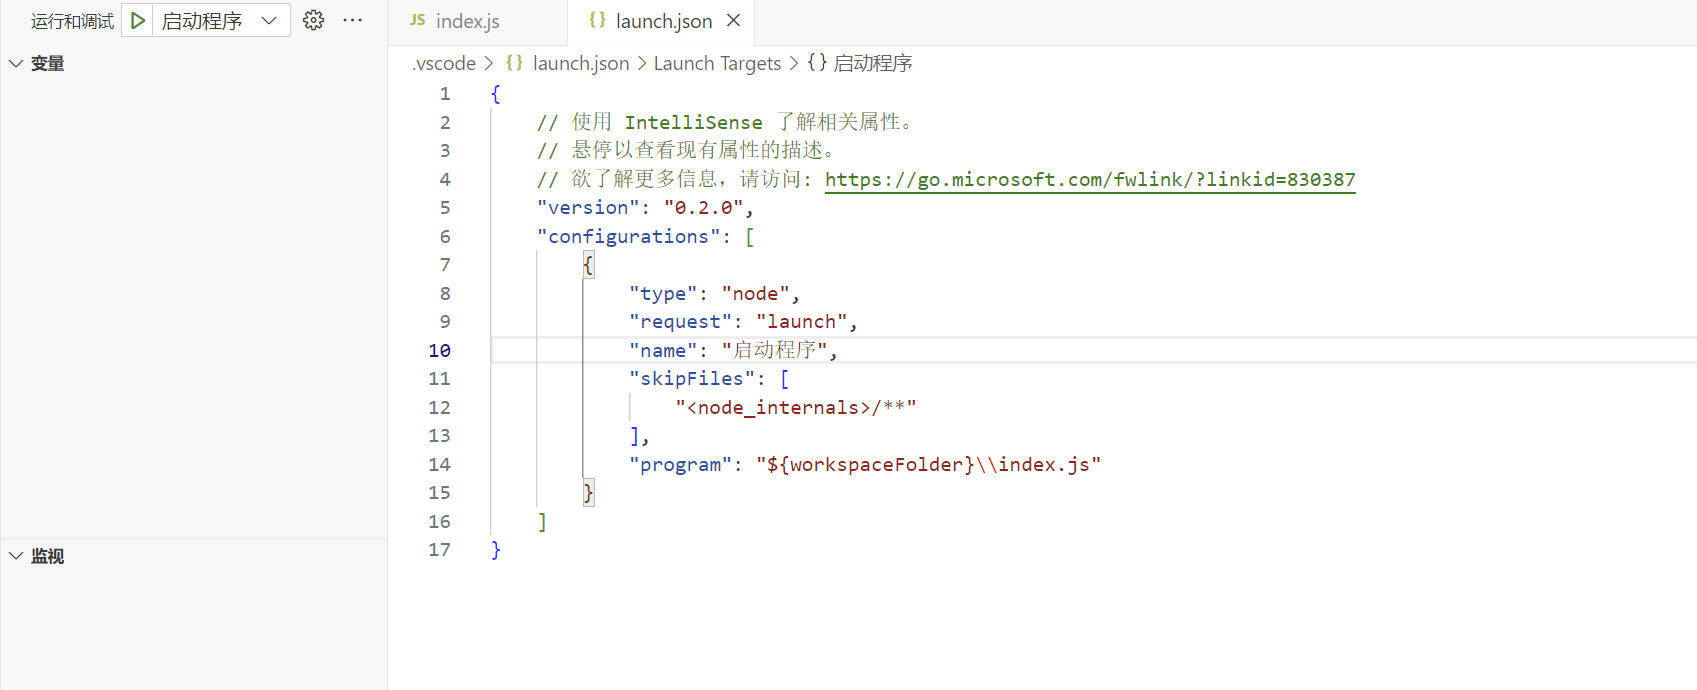Open the go.microsoft.com fwlink URL
This screenshot has width=1697, height=690.
(x=1090, y=179)
